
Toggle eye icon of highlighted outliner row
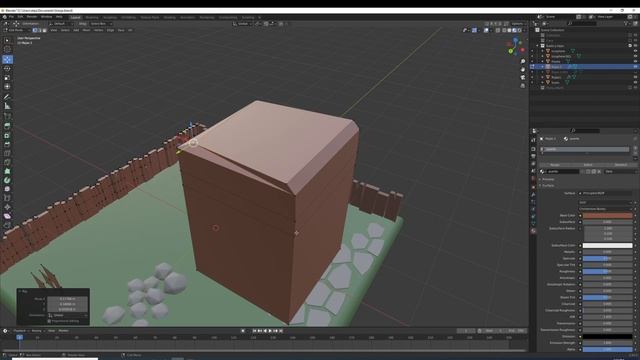[635, 67]
